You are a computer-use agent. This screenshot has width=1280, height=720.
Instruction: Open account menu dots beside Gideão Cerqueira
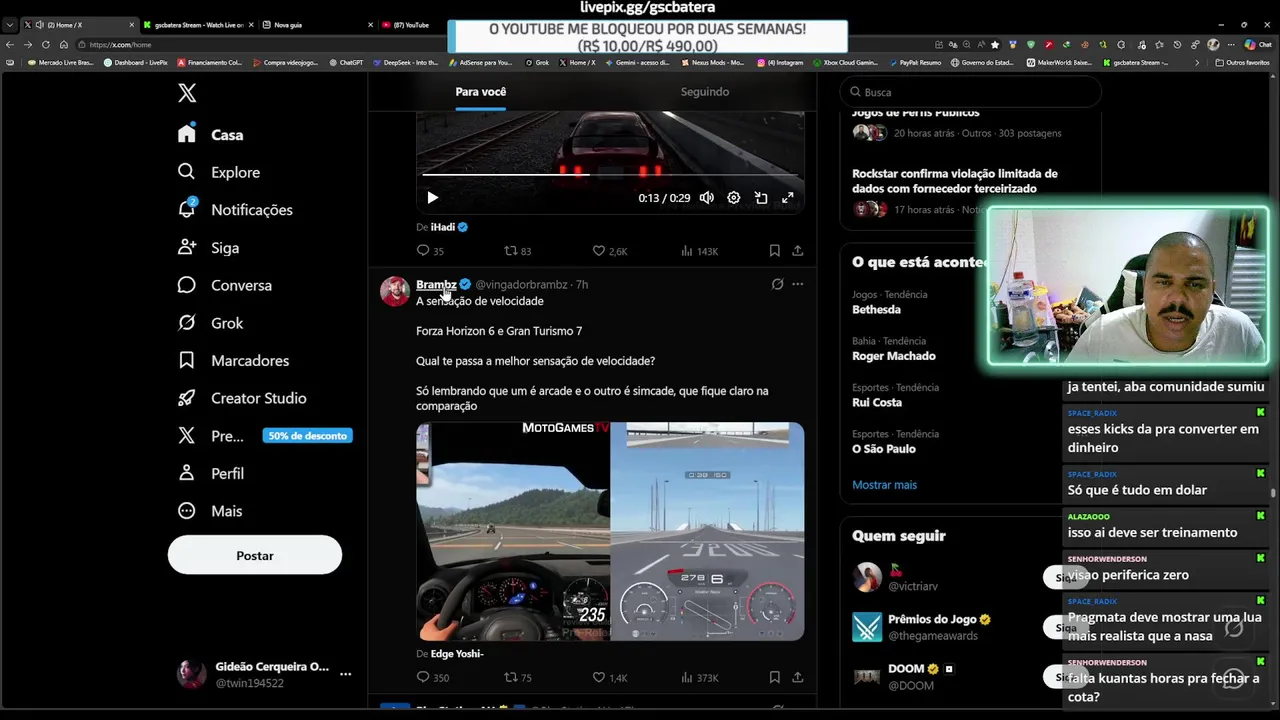coord(345,674)
